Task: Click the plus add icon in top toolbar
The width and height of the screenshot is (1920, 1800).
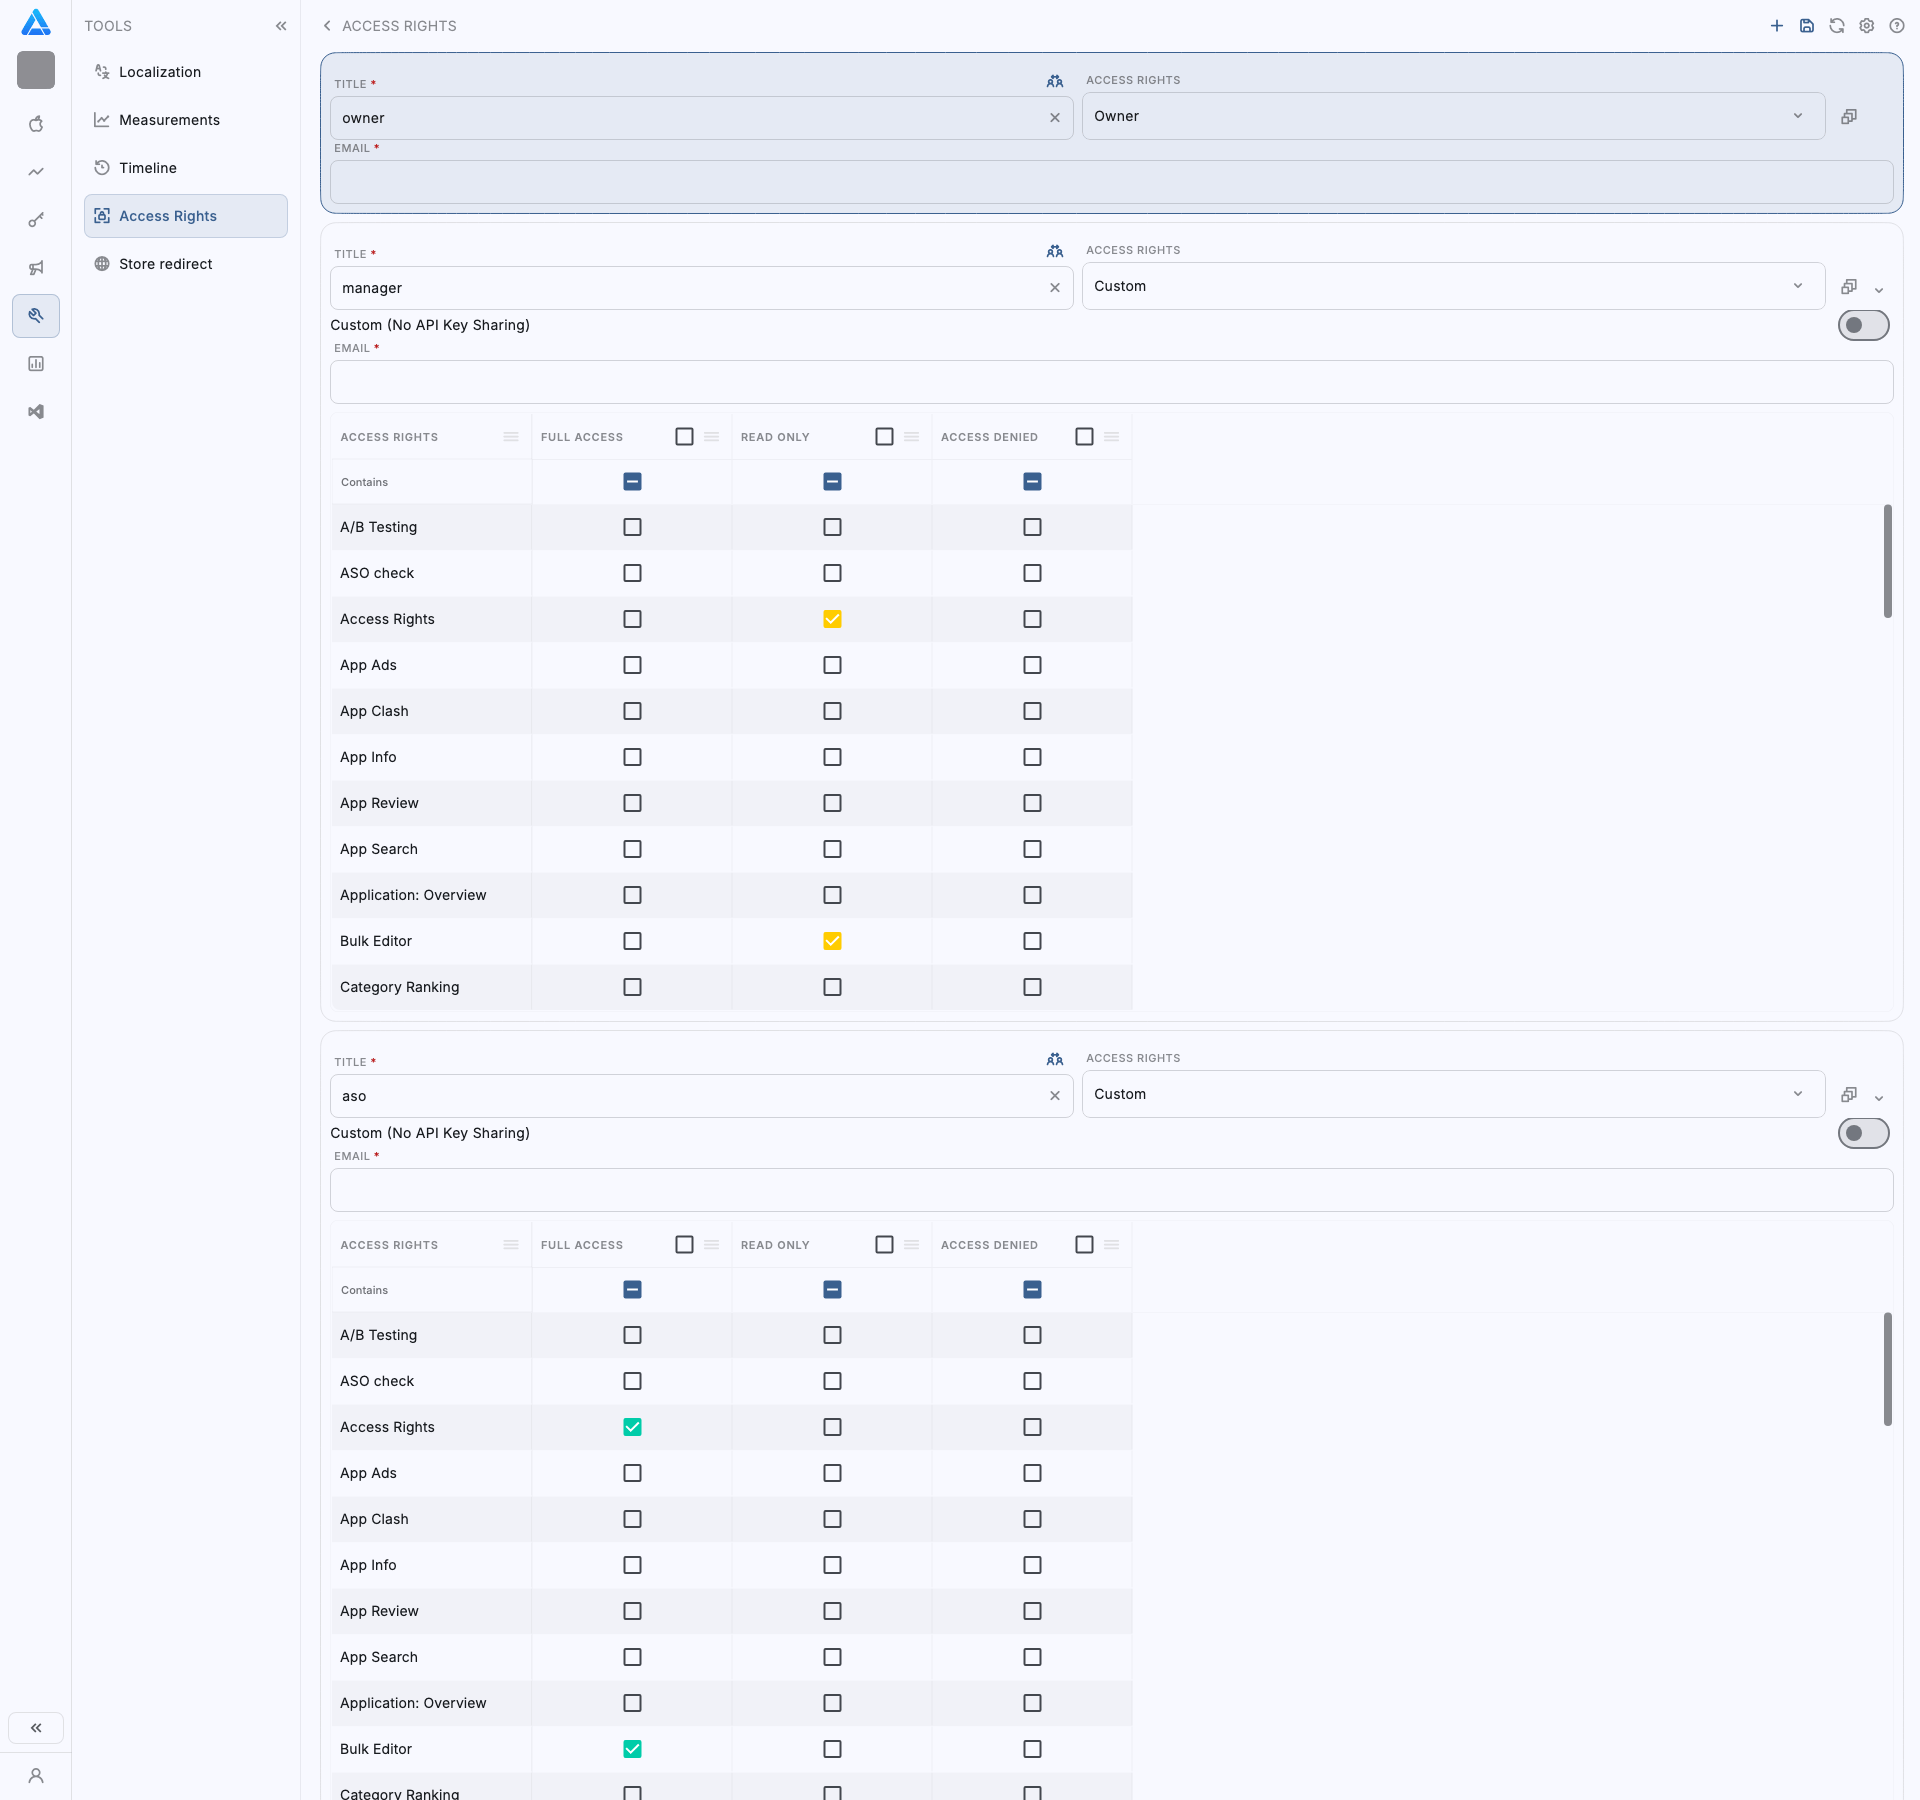Action: [1776, 26]
